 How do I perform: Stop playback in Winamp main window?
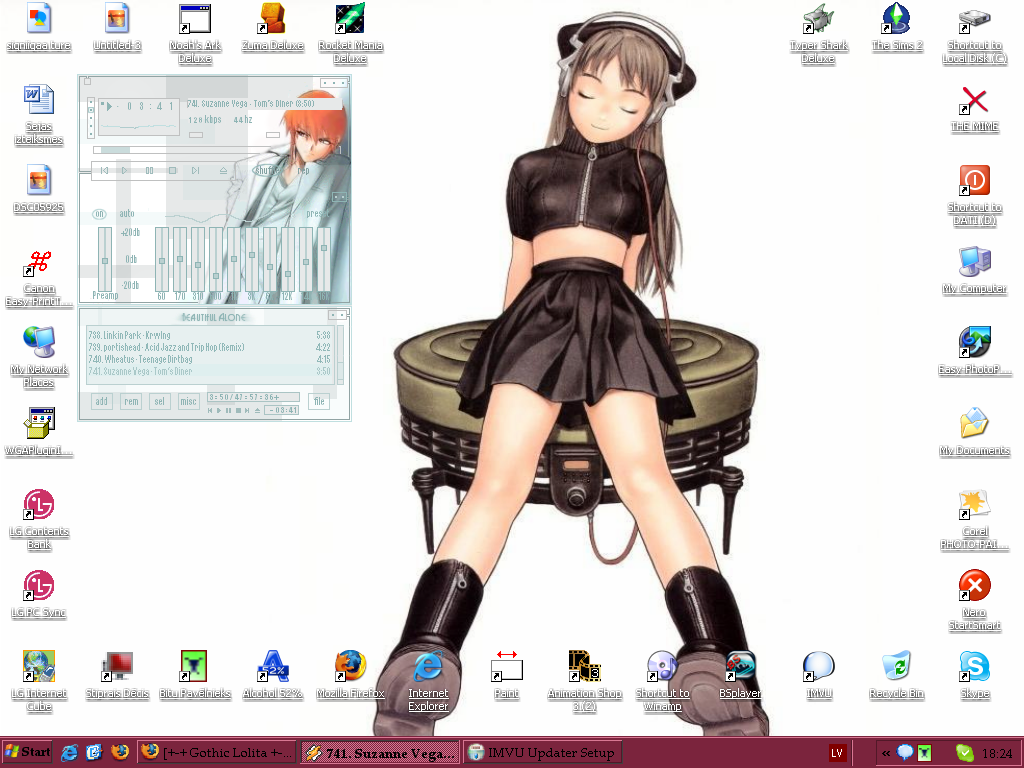click(172, 170)
